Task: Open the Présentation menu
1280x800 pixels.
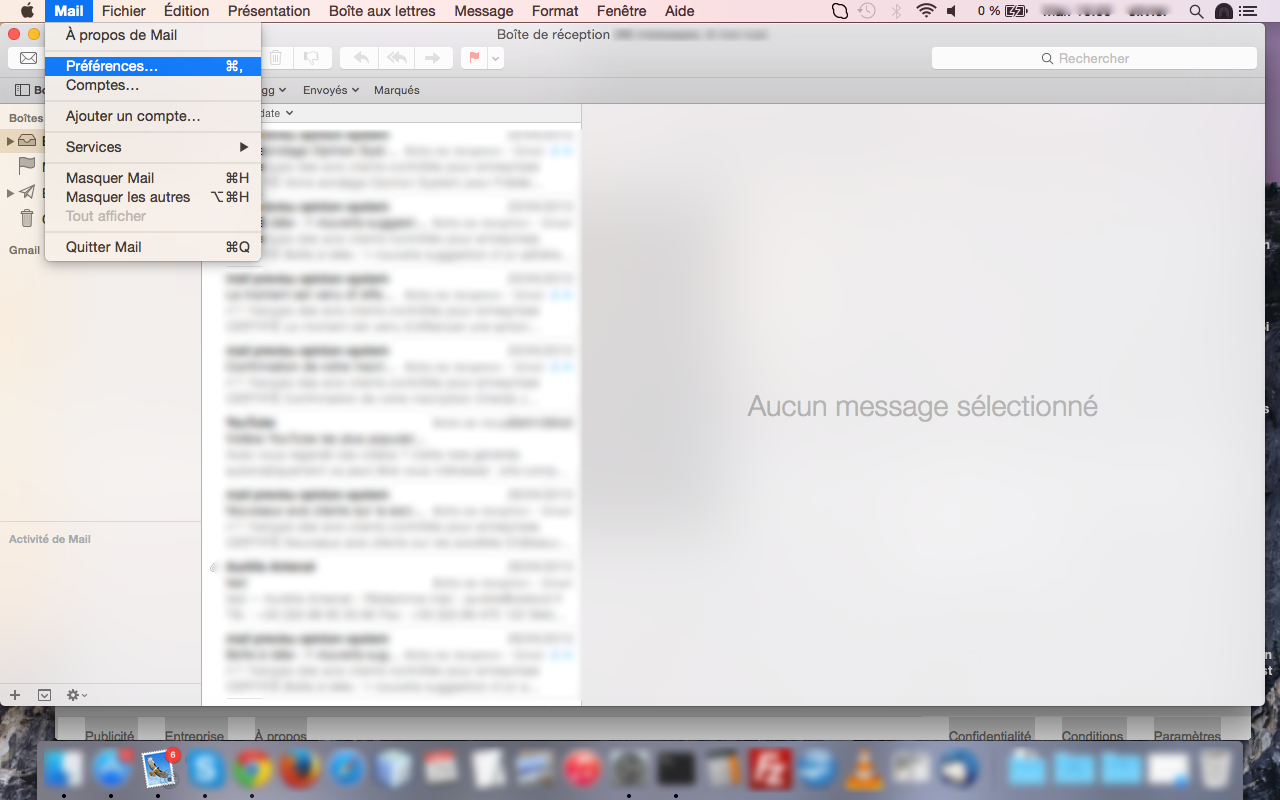Action: point(269,11)
